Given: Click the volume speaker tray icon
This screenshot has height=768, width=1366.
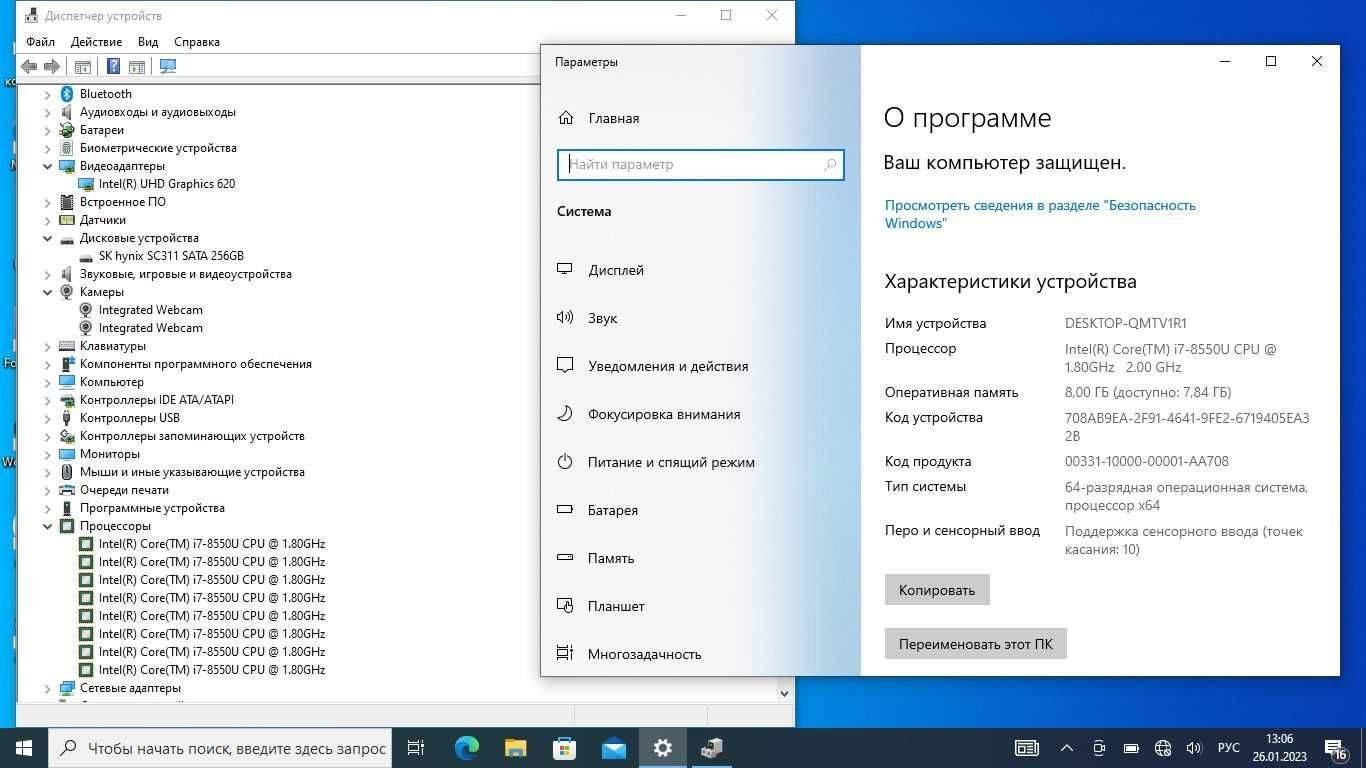Looking at the screenshot, I should [x=1194, y=748].
